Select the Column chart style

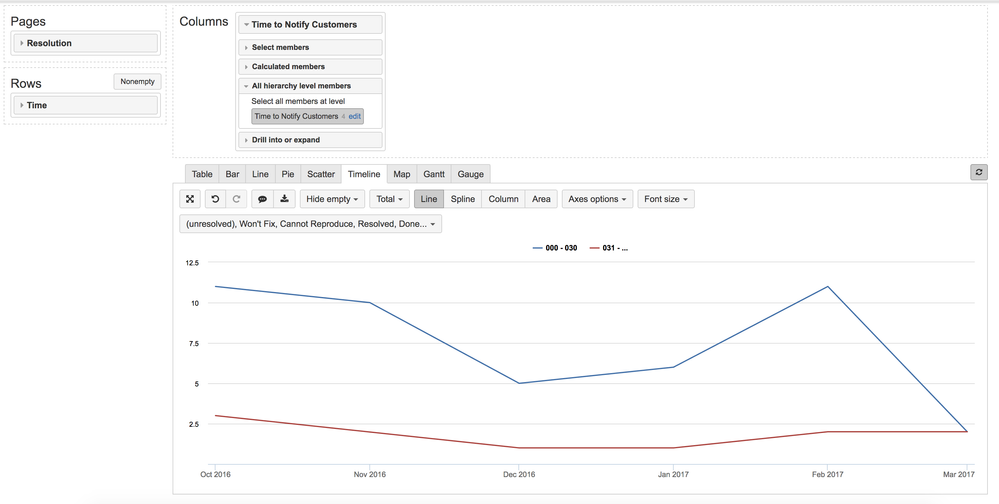(503, 199)
